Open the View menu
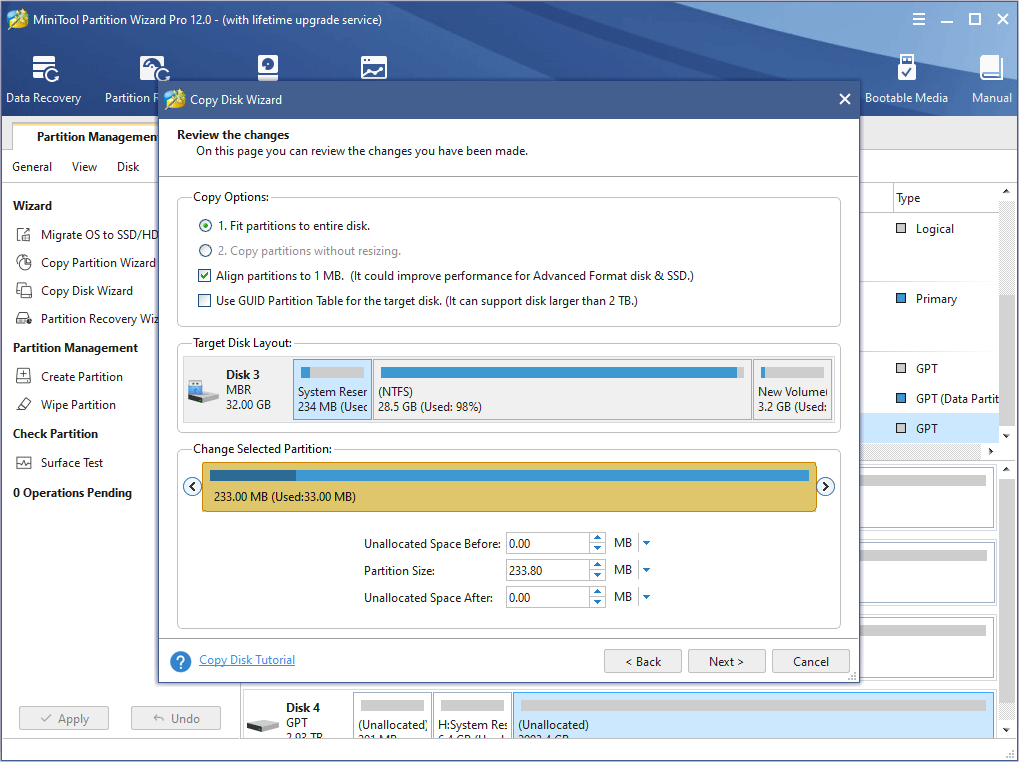The width and height of the screenshot is (1019, 762). [84, 167]
